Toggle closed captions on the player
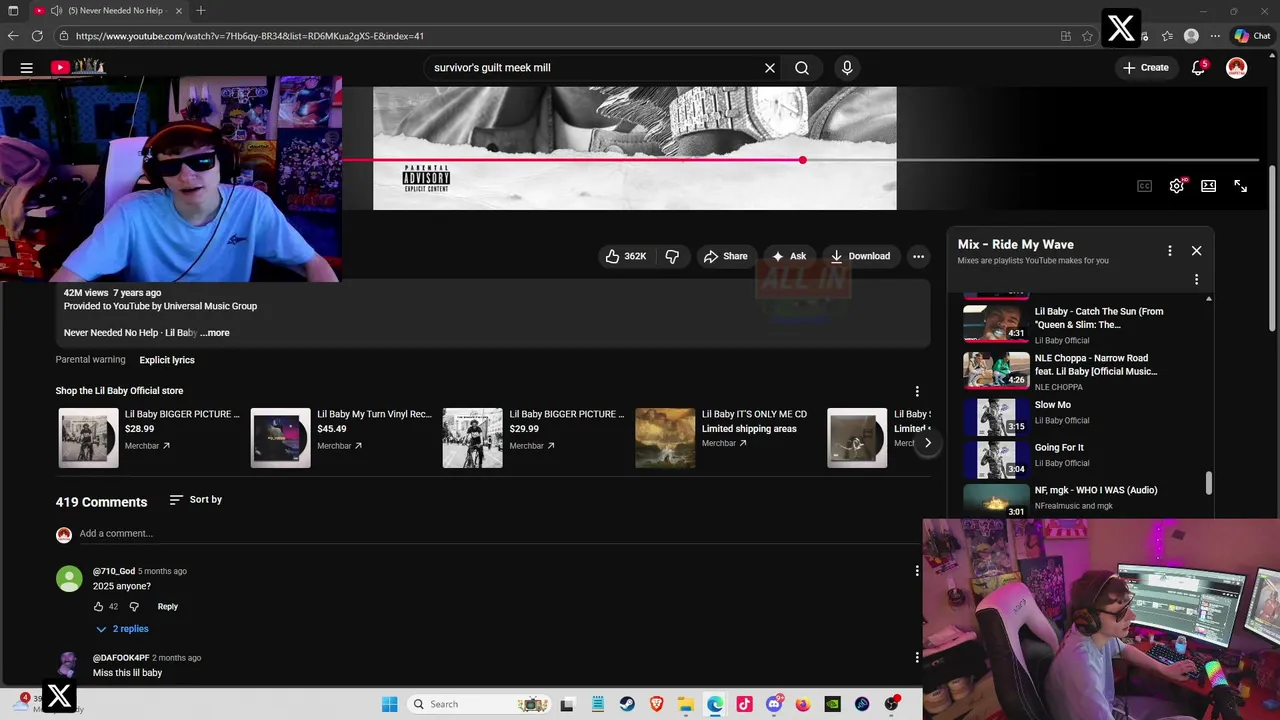The width and height of the screenshot is (1280, 720). pos(1145,186)
